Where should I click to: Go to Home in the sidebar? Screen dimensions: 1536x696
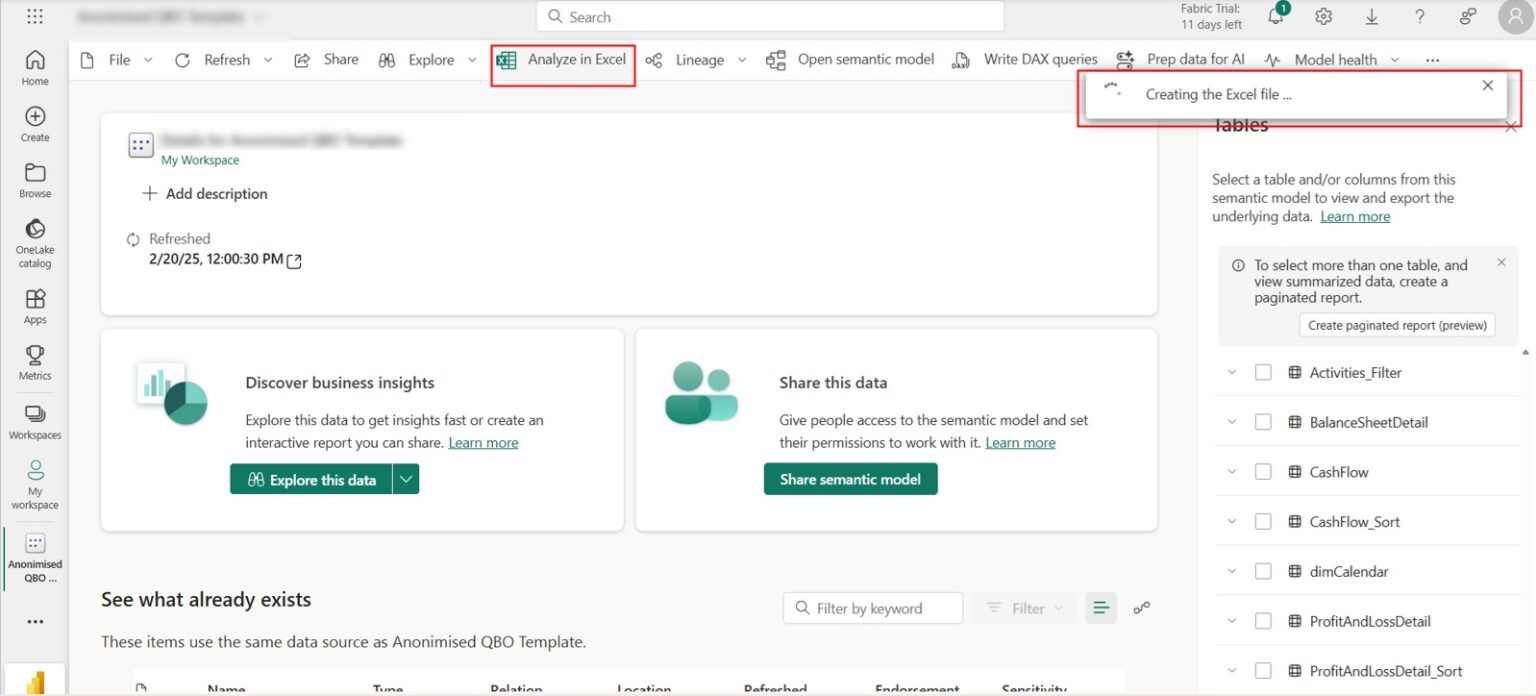(35, 67)
